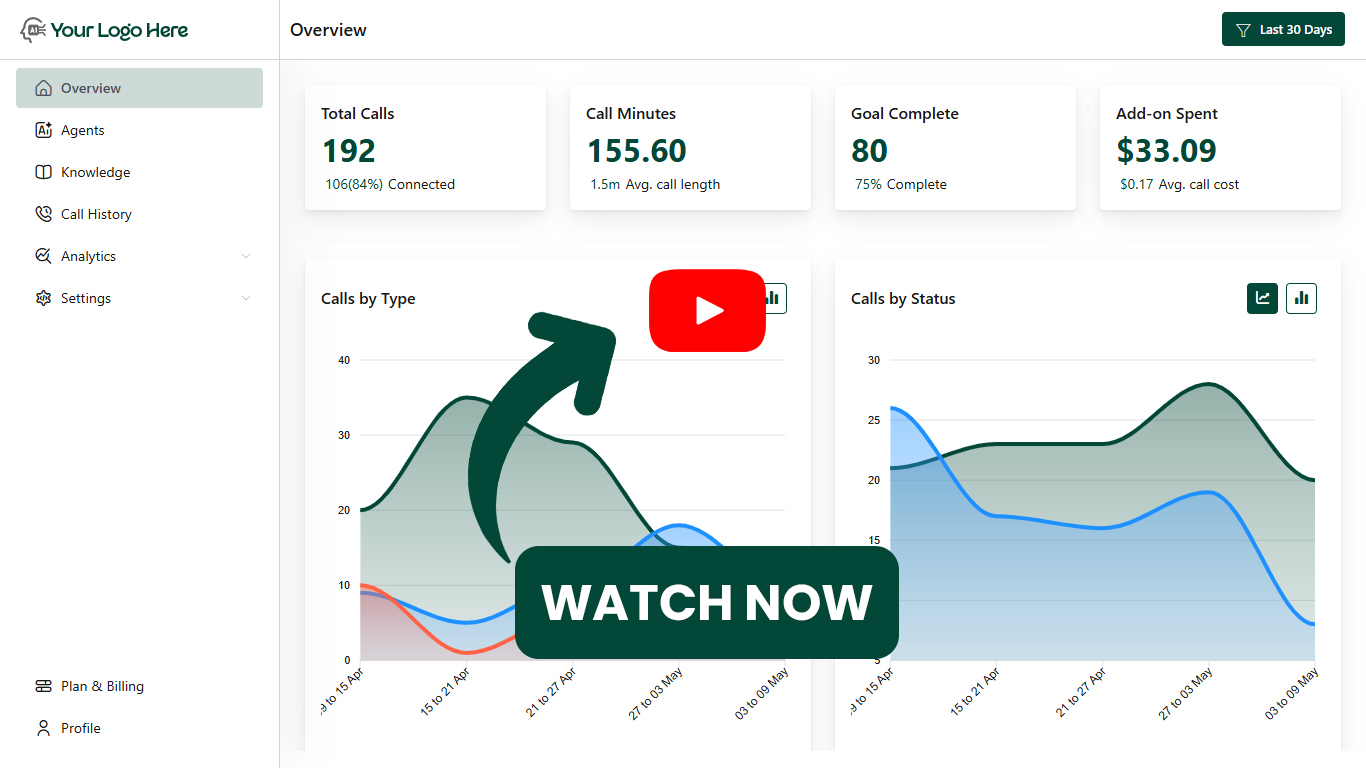
Task: Open the Last 30 Days filter
Action: [1283, 30]
